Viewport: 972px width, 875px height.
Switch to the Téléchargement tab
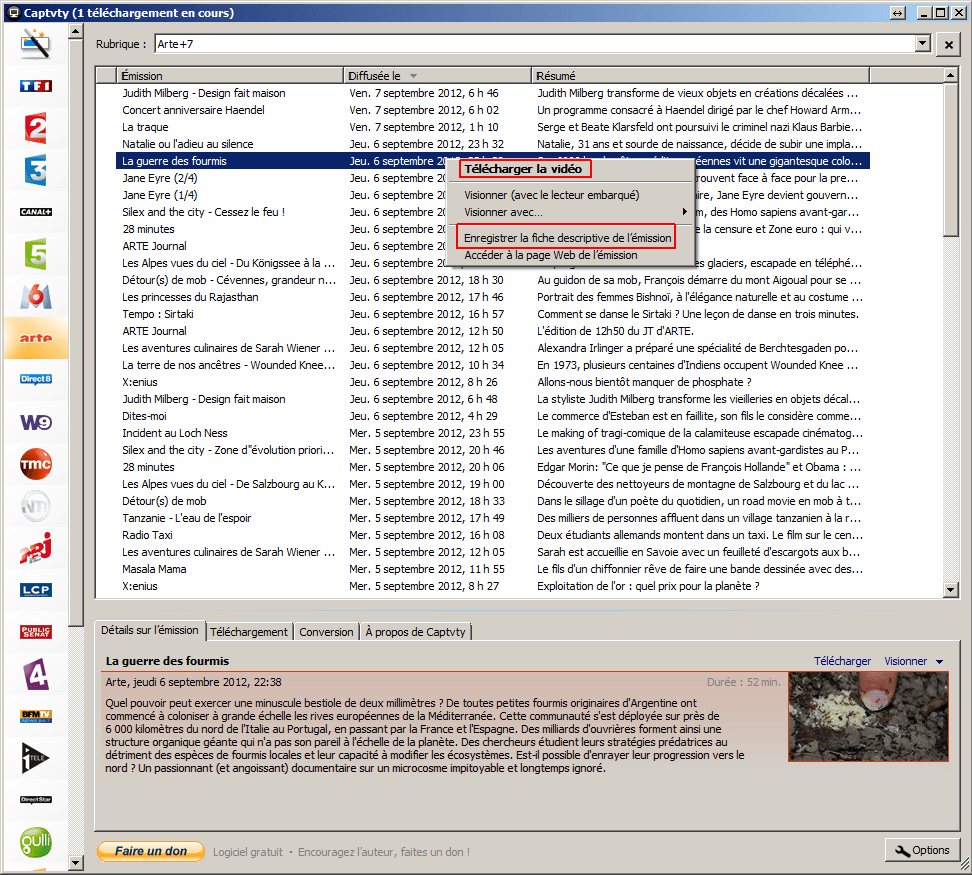point(249,632)
